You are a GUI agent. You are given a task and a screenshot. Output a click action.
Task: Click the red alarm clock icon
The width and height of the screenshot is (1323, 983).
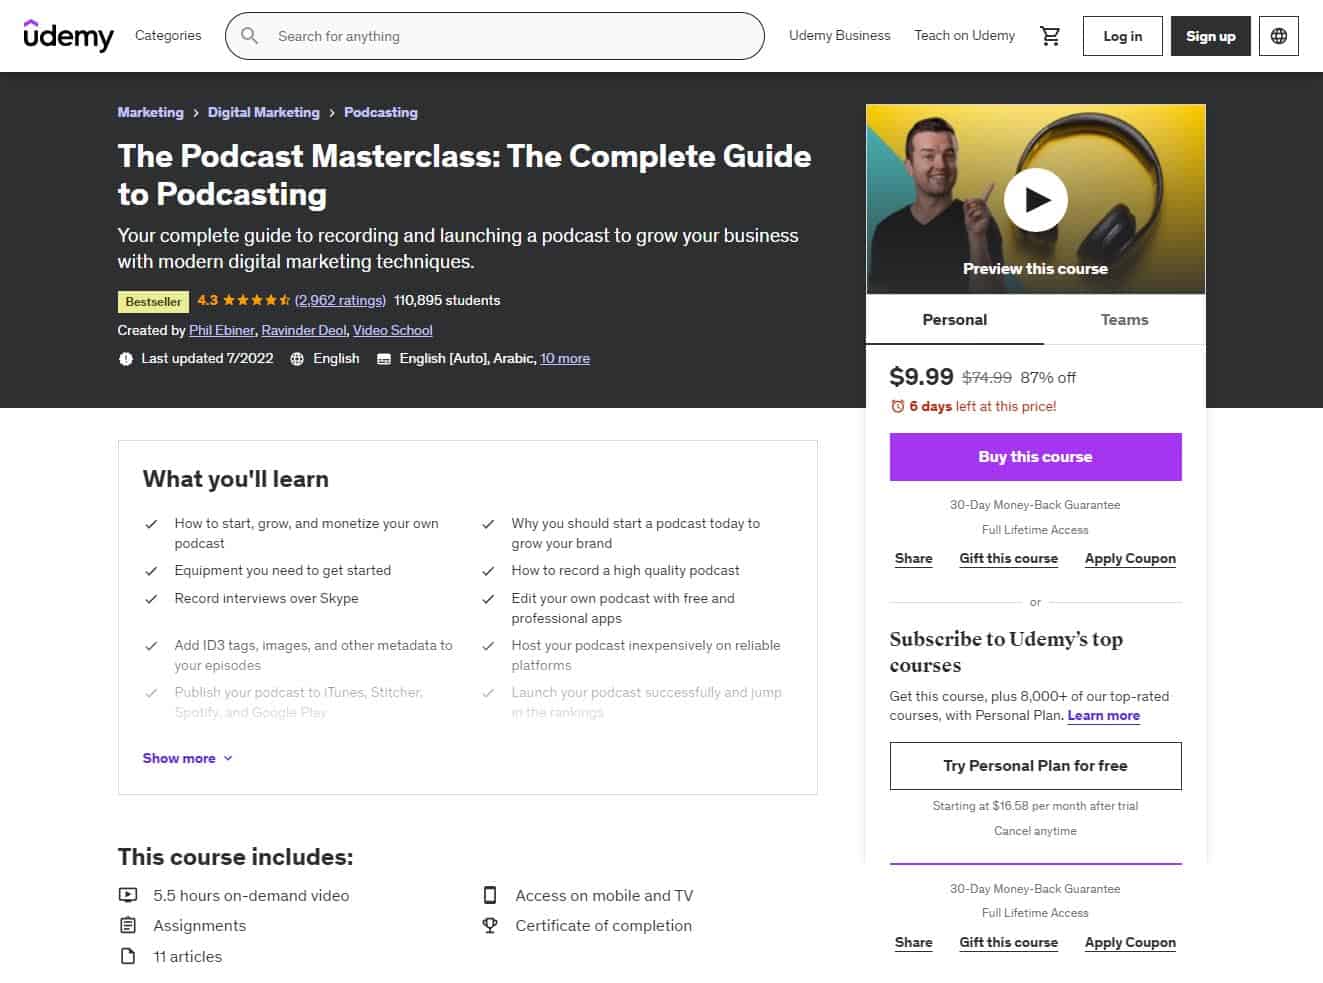[897, 406]
